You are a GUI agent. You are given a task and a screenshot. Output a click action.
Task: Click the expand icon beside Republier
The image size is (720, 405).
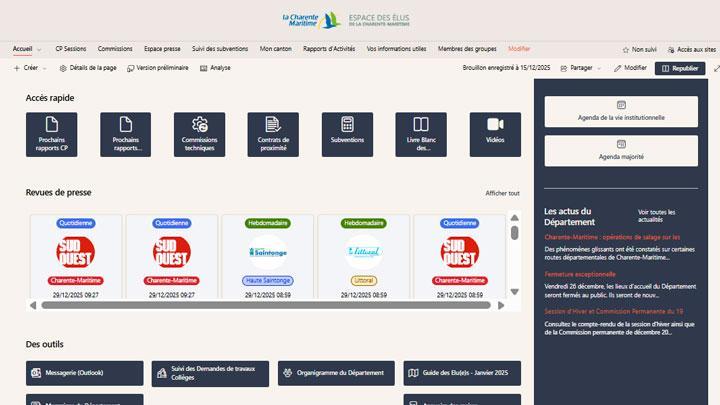716,68
